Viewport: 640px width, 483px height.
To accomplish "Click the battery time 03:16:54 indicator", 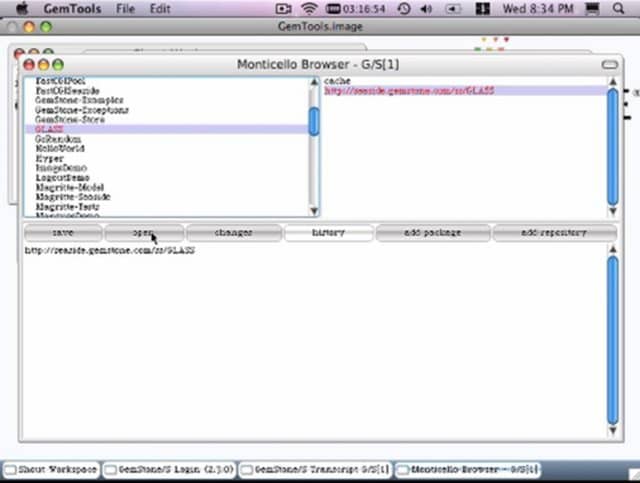I will point(356,9).
